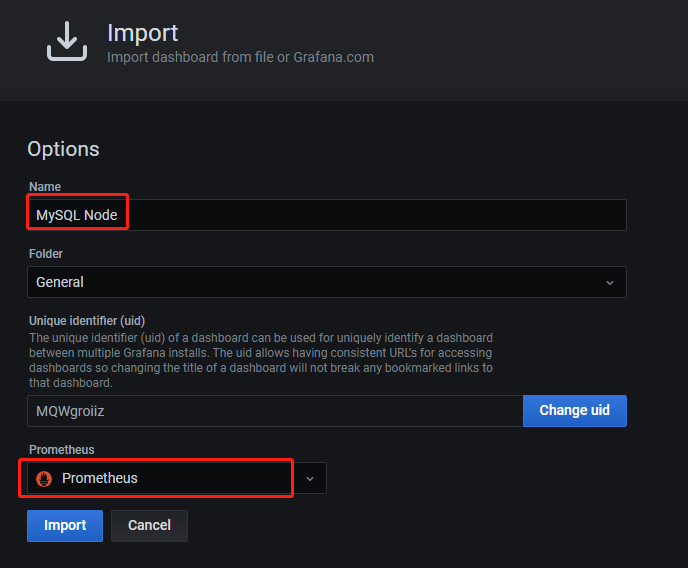Open the Prometheus data source selector
Screen dimensions: 688x568
[177, 478]
